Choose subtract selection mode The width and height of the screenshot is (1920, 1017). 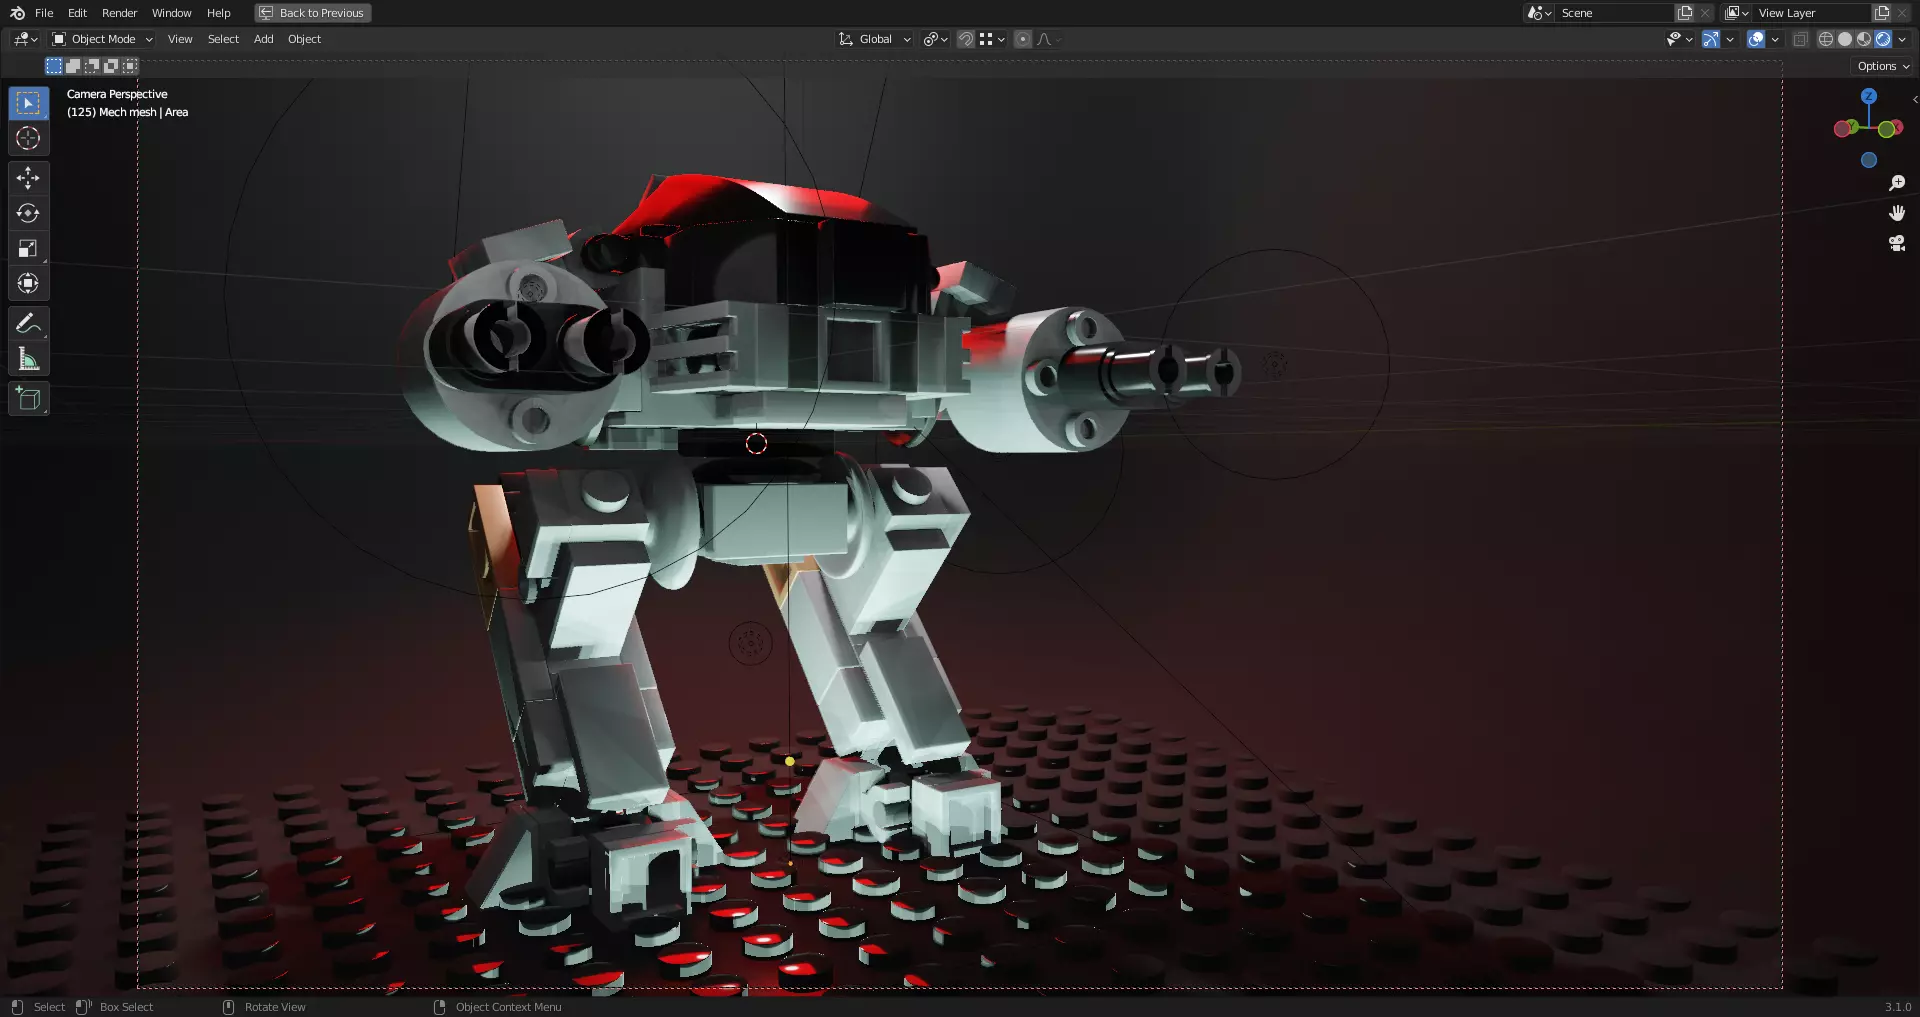(92, 66)
